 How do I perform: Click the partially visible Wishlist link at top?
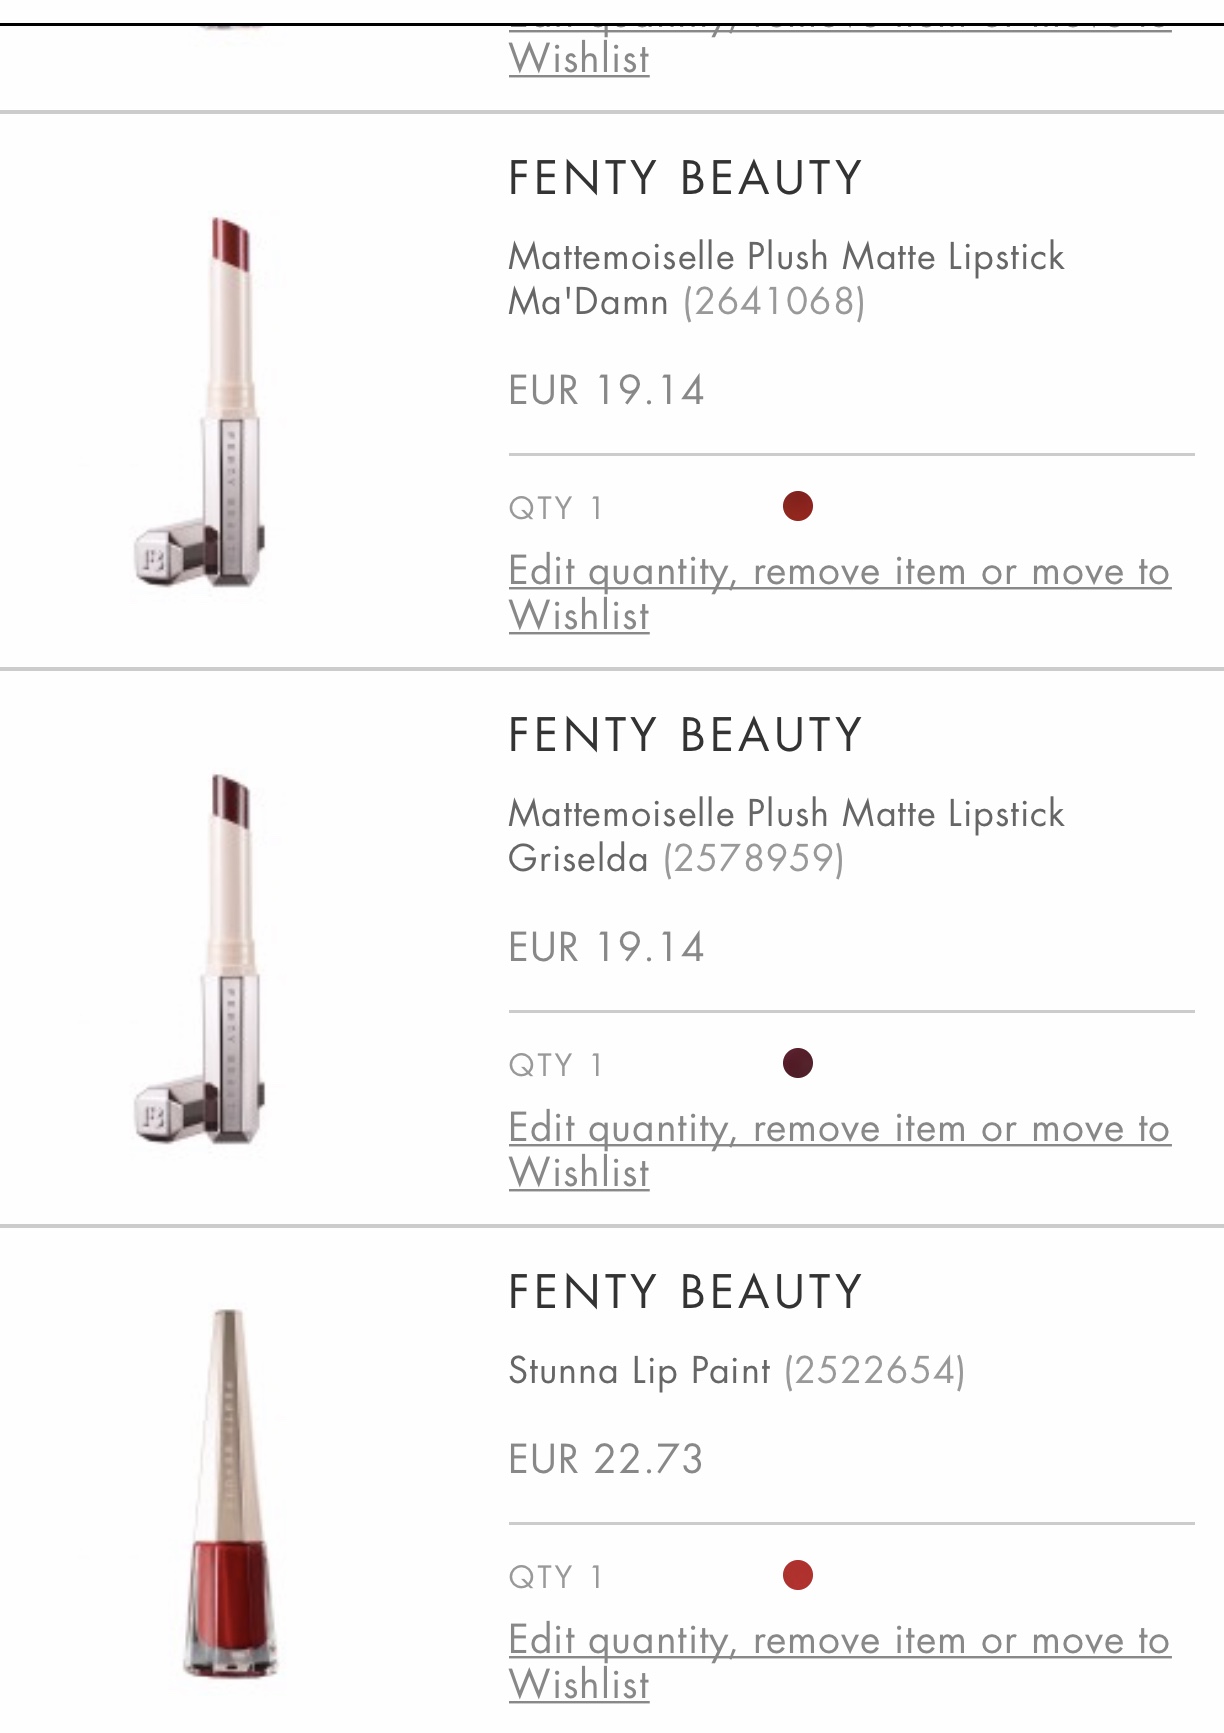[579, 59]
